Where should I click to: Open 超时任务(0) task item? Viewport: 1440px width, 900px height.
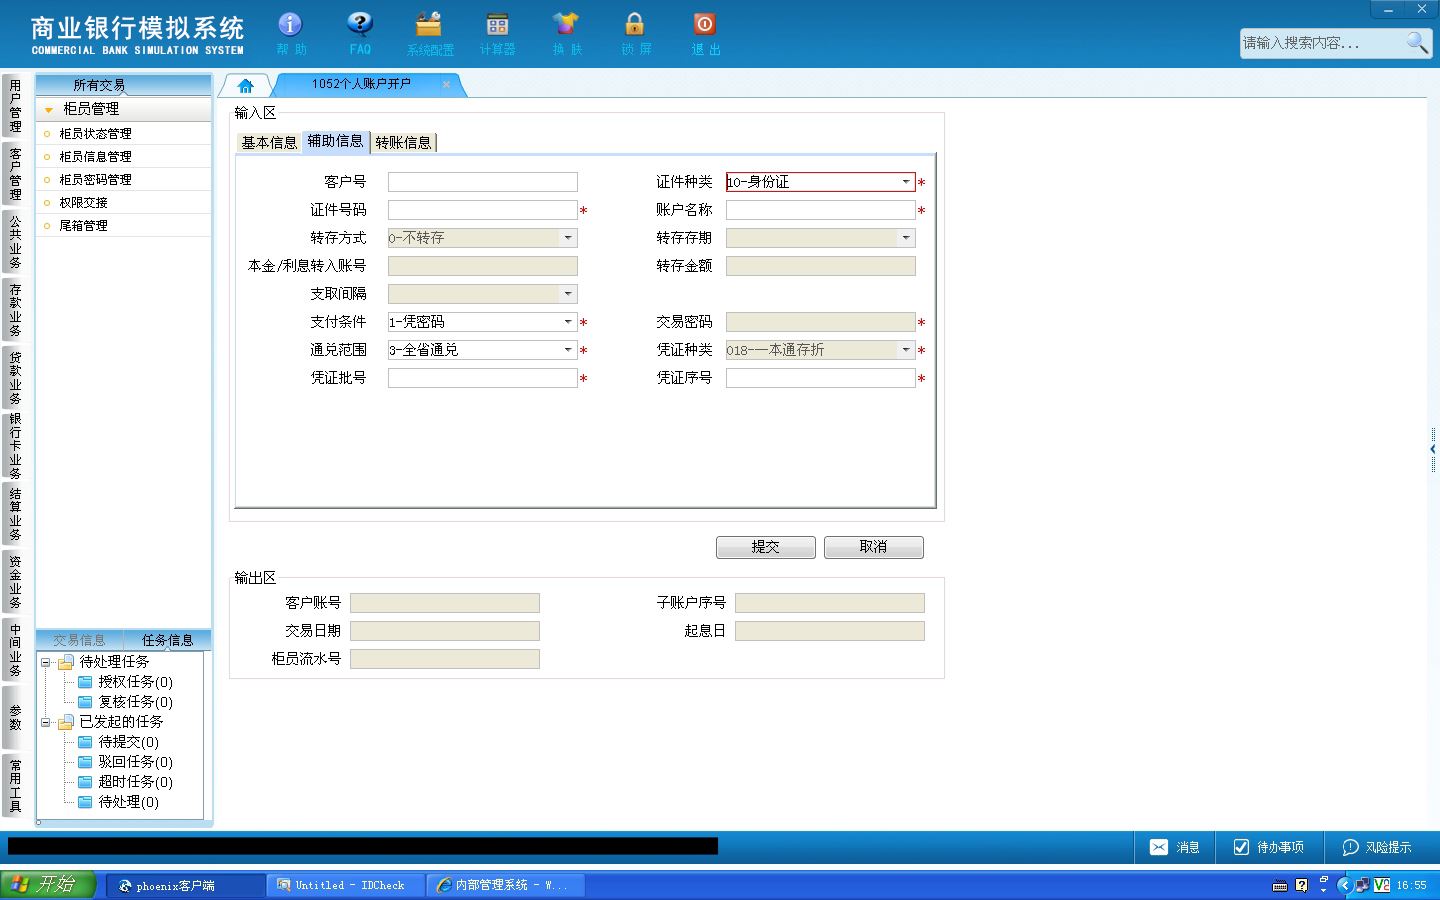[125, 782]
